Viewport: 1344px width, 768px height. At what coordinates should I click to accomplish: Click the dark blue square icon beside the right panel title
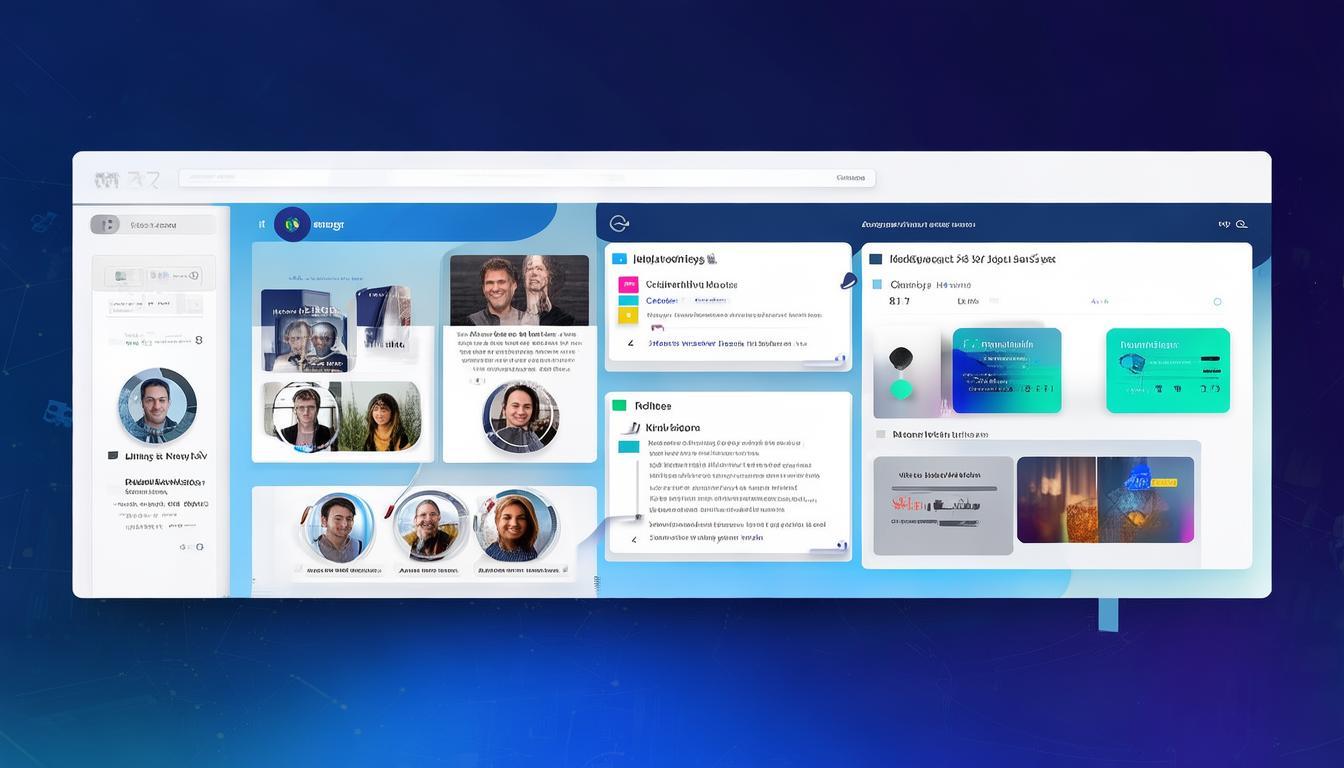(876, 259)
